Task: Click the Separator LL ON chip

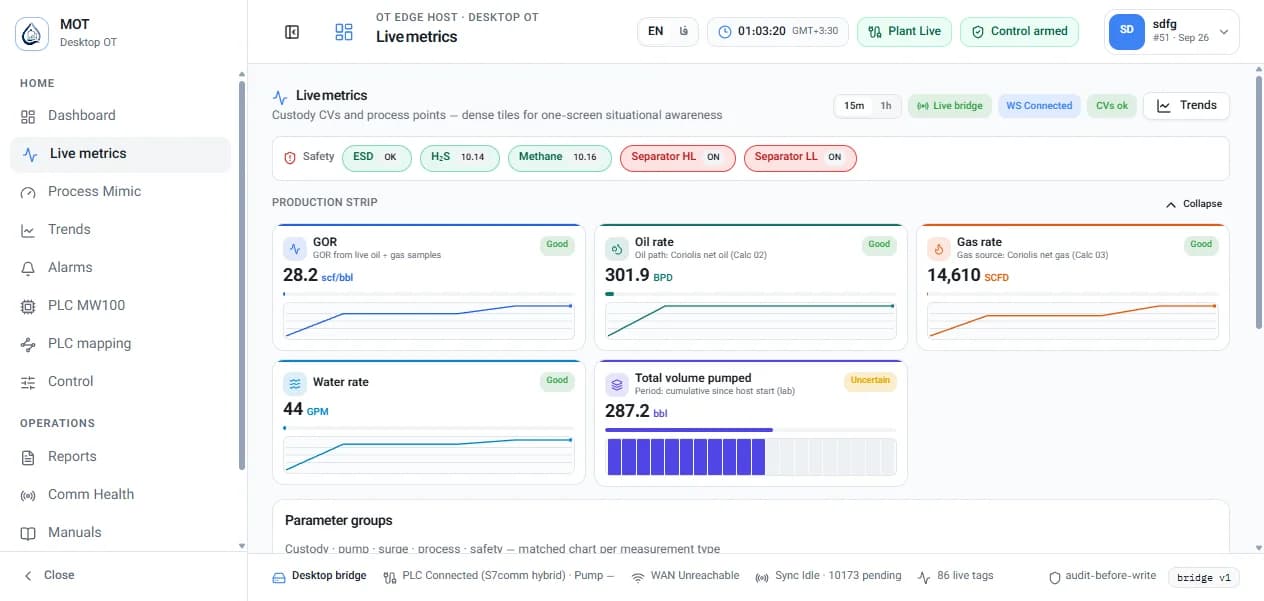Action: click(800, 158)
